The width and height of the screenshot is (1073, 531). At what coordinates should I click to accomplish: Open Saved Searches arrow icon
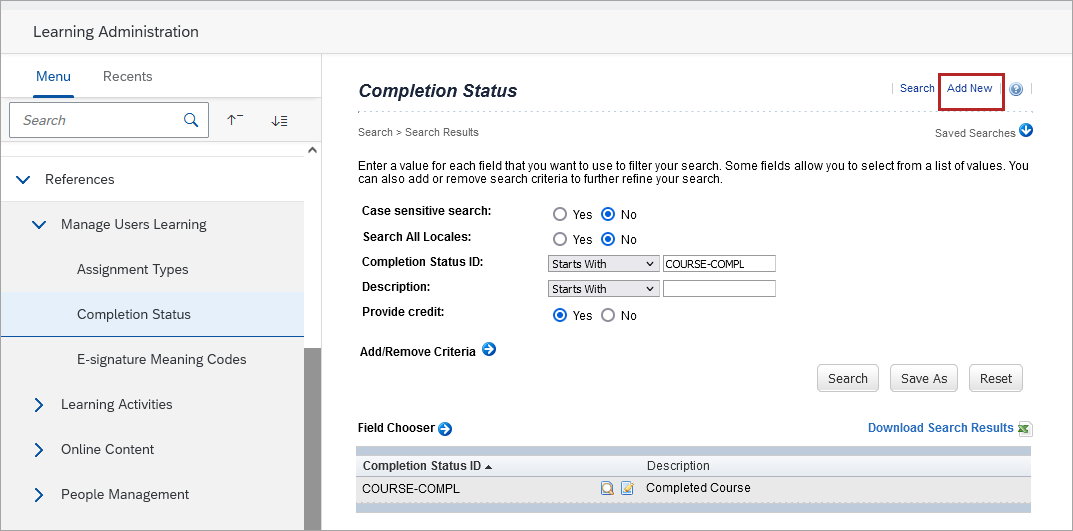(1025, 131)
